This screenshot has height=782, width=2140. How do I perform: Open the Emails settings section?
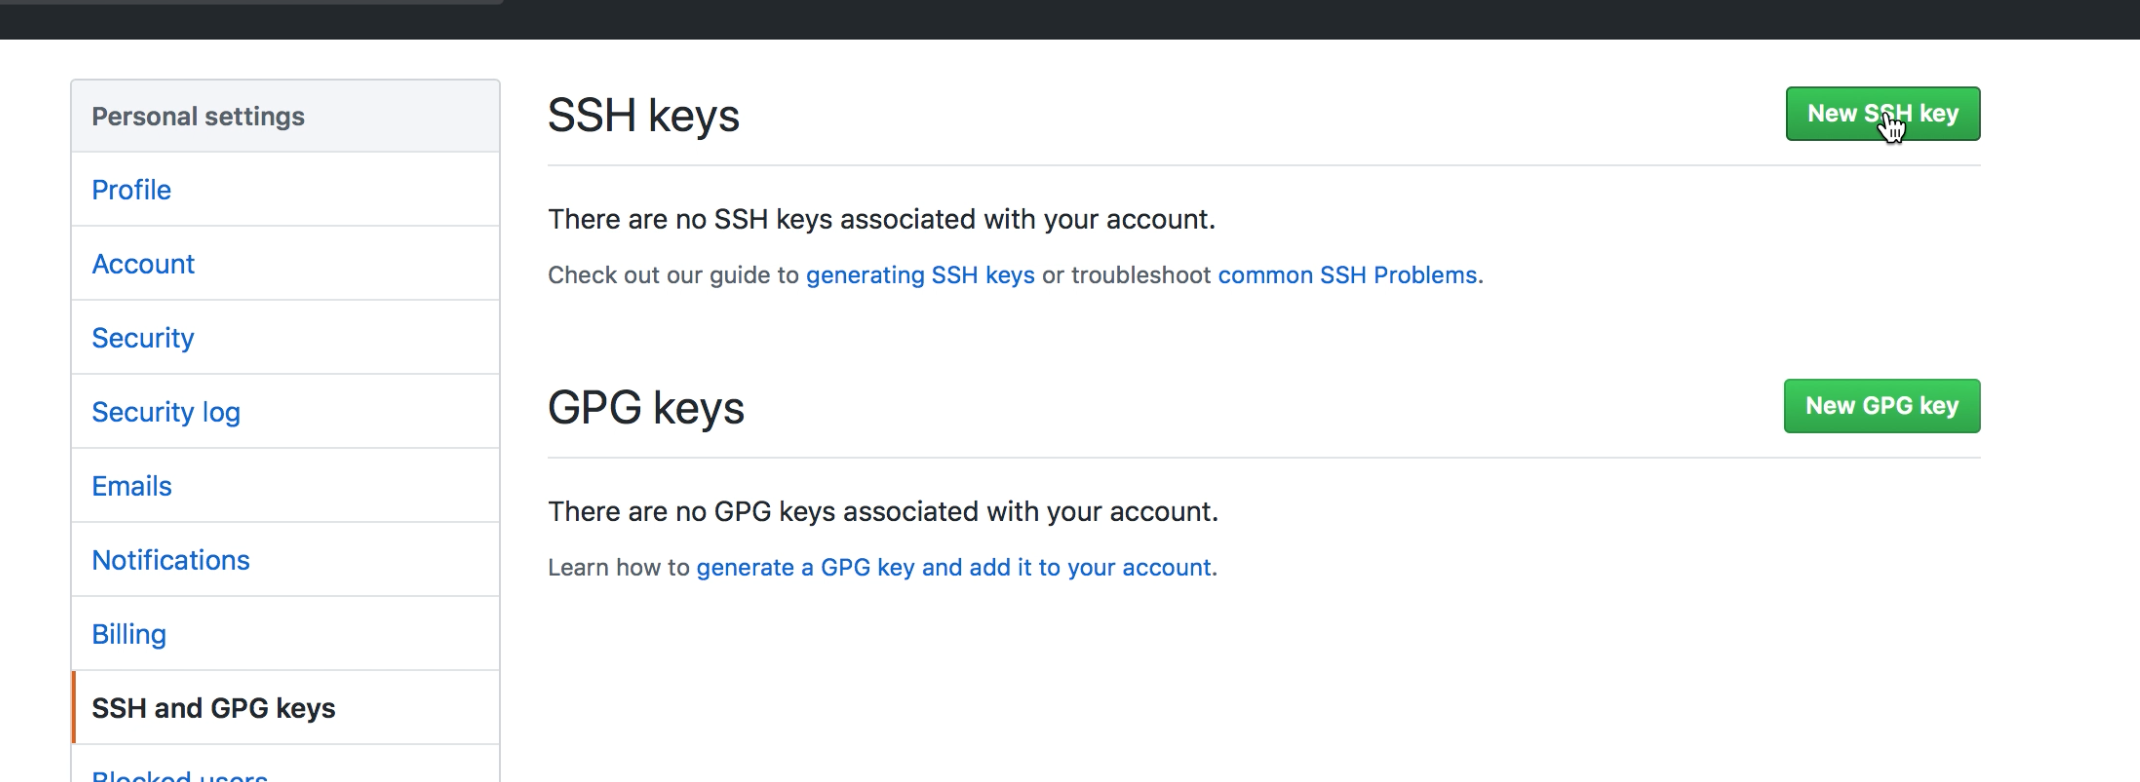131,485
